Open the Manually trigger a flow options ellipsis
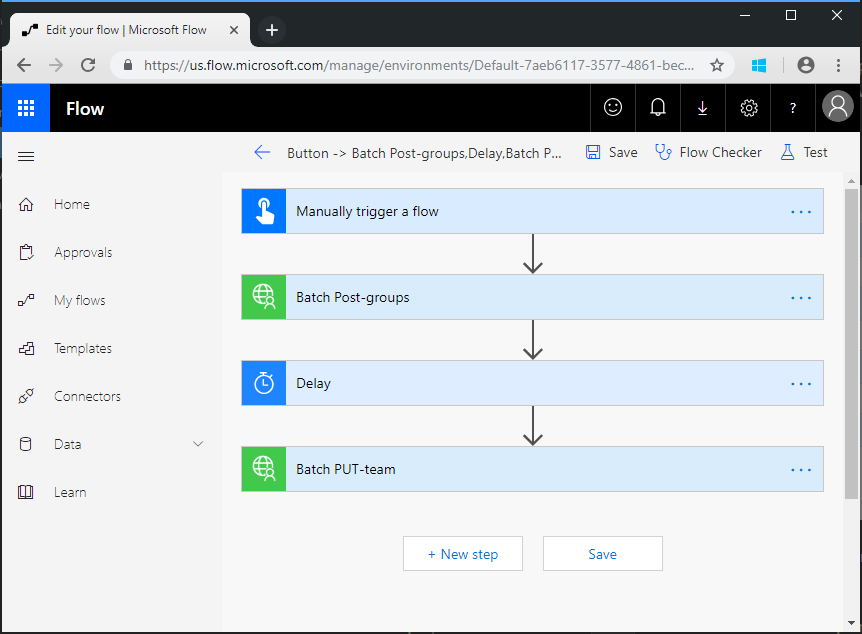Image resolution: width=862 pixels, height=634 pixels. point(801,212)
